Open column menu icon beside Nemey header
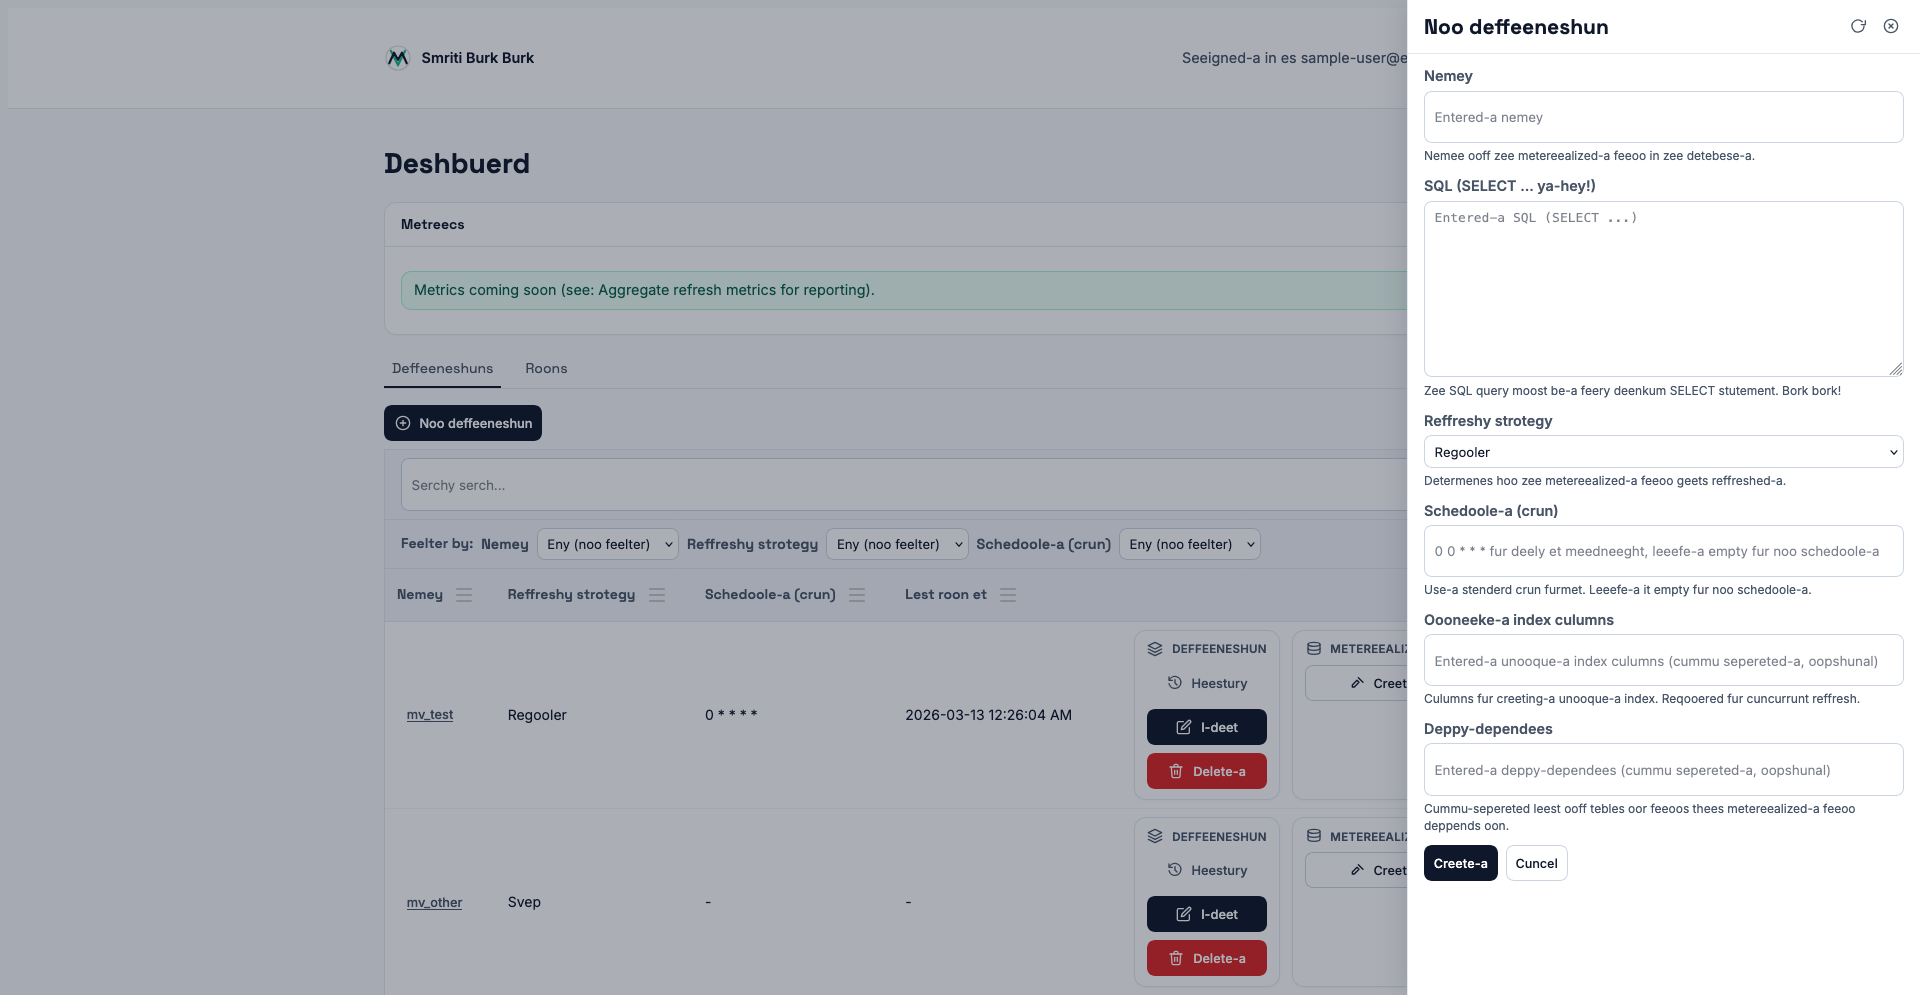 click(464, 595)
